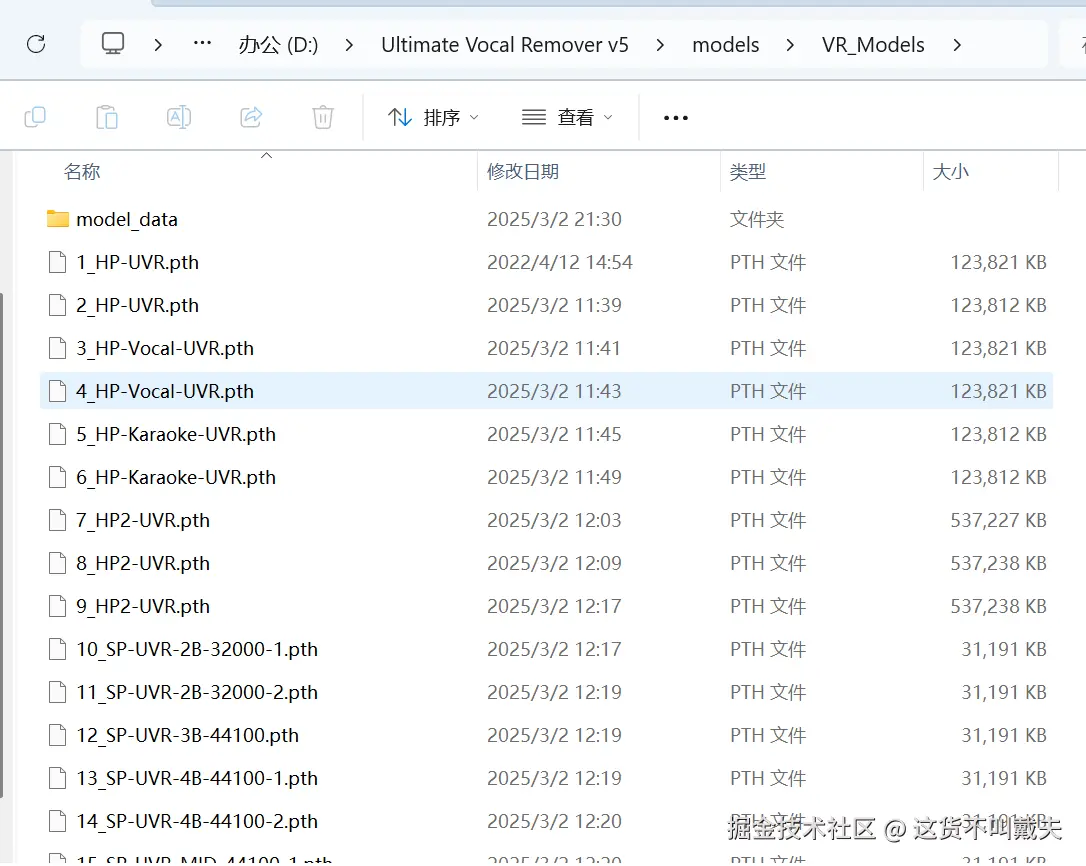Click VR_Models breadcrumb
The image size is (1086, 866).
873,45
